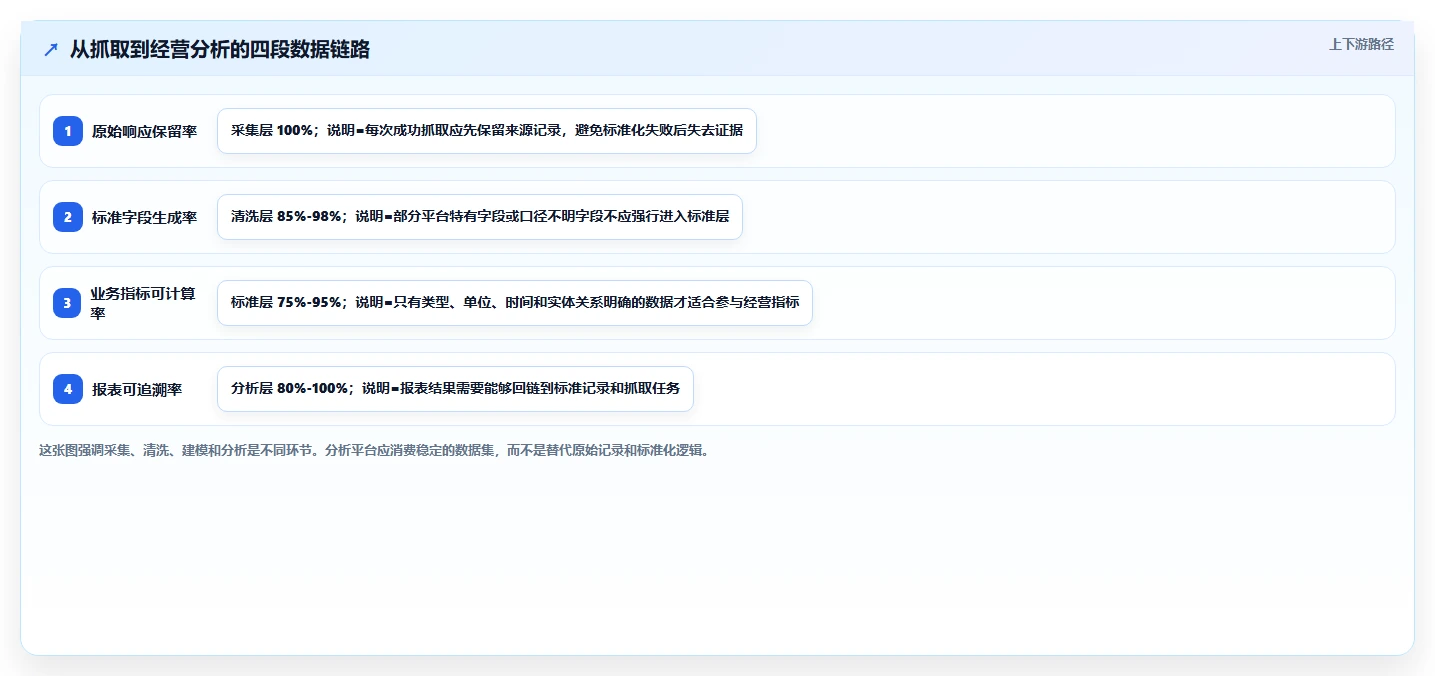Select the step number 3 badge
The width and height of the screenshot is (1435, 676).
pyautogui.click(x=68, y=303)
